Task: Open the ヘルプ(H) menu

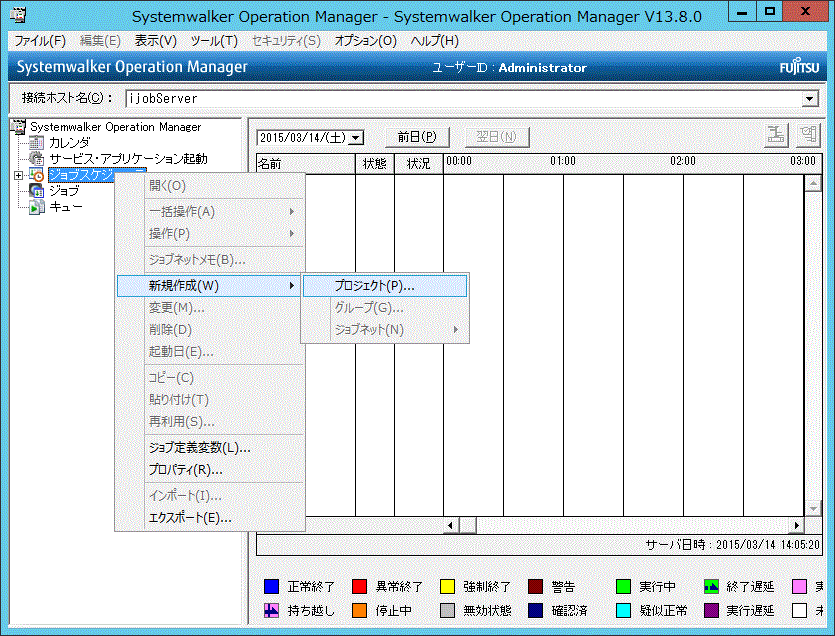Action: (x=435, y=41)
